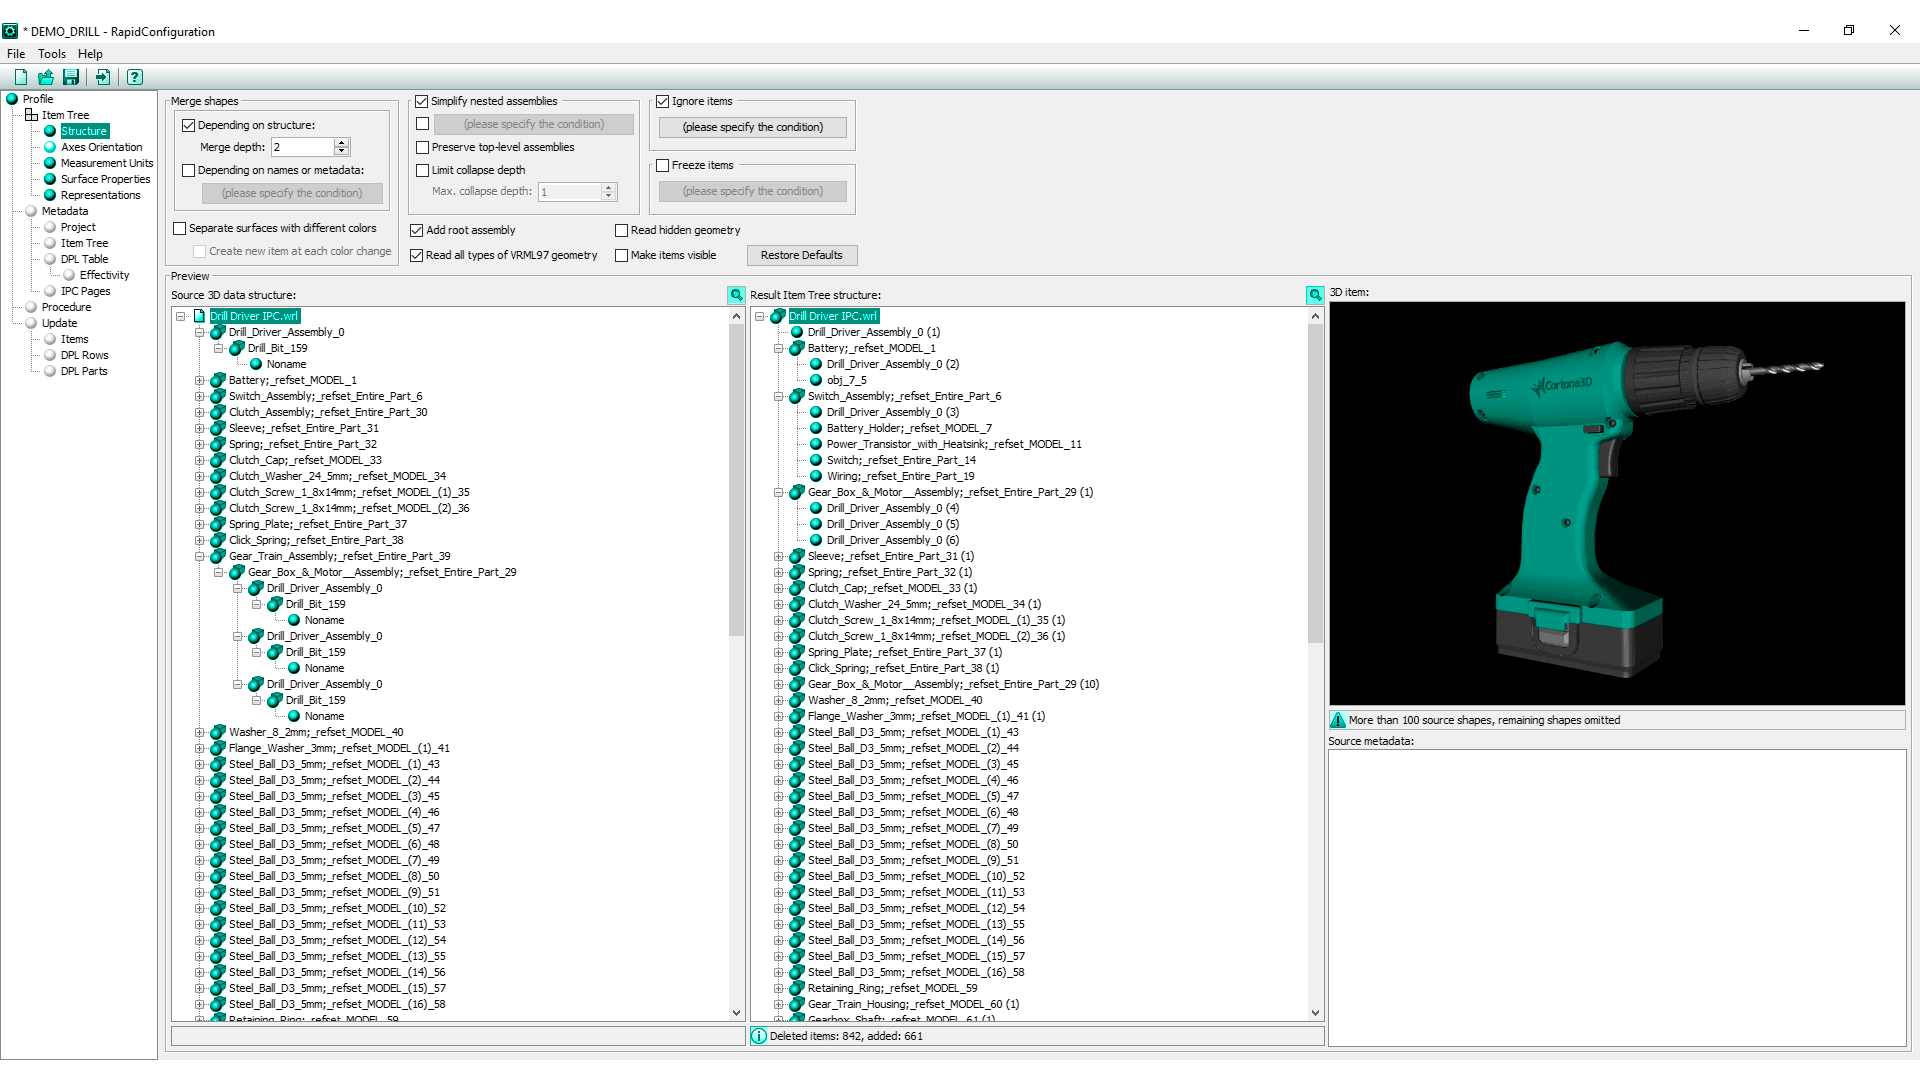Click the Merge depth input field
The width and height of the screenshot is (1920, 1080).
tap(302, 146)
